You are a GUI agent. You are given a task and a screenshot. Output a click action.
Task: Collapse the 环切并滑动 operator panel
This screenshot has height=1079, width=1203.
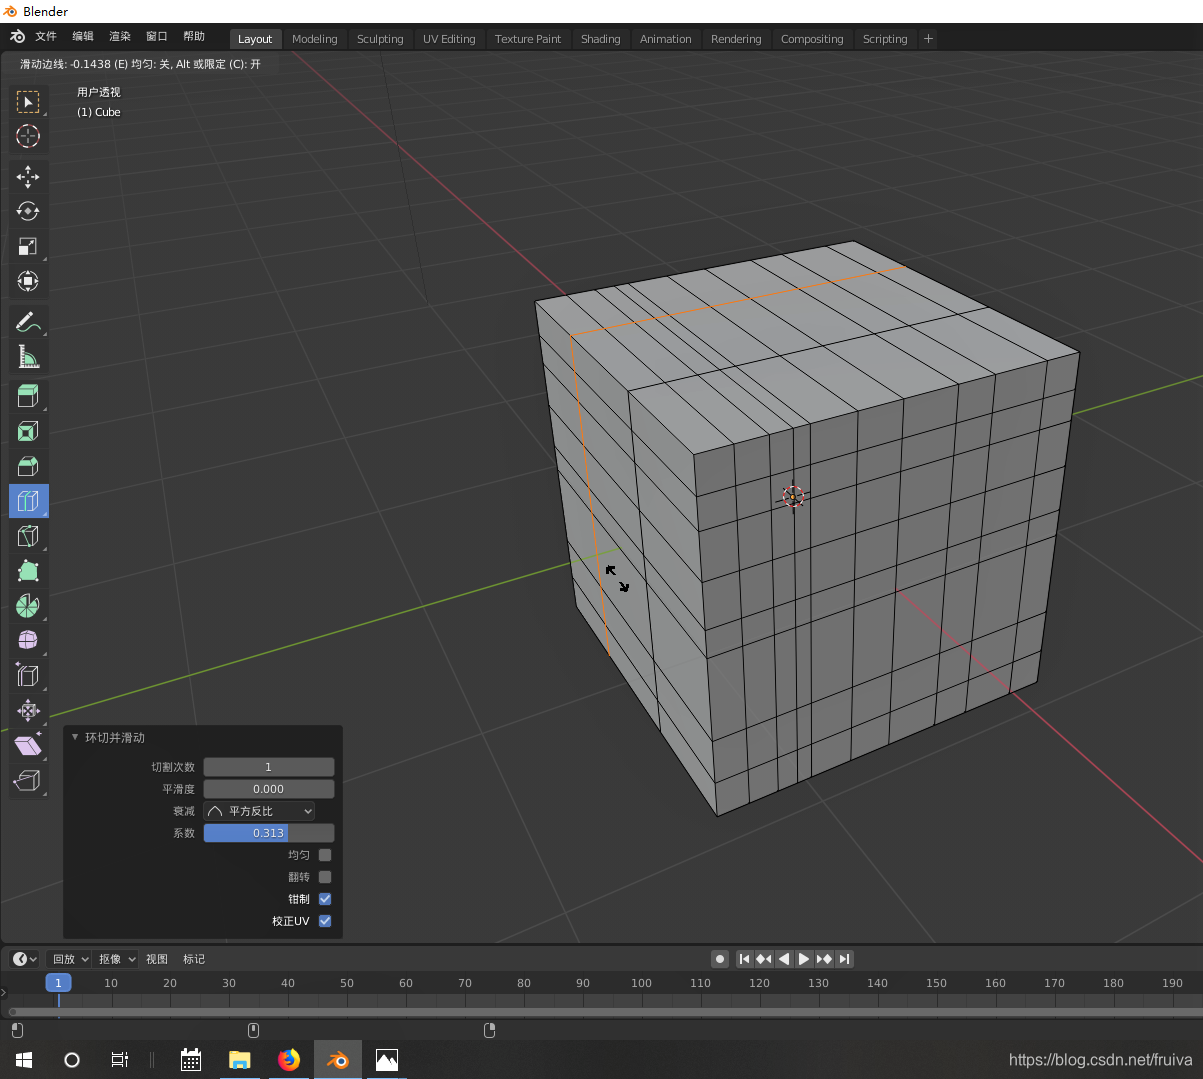(75, 737)
